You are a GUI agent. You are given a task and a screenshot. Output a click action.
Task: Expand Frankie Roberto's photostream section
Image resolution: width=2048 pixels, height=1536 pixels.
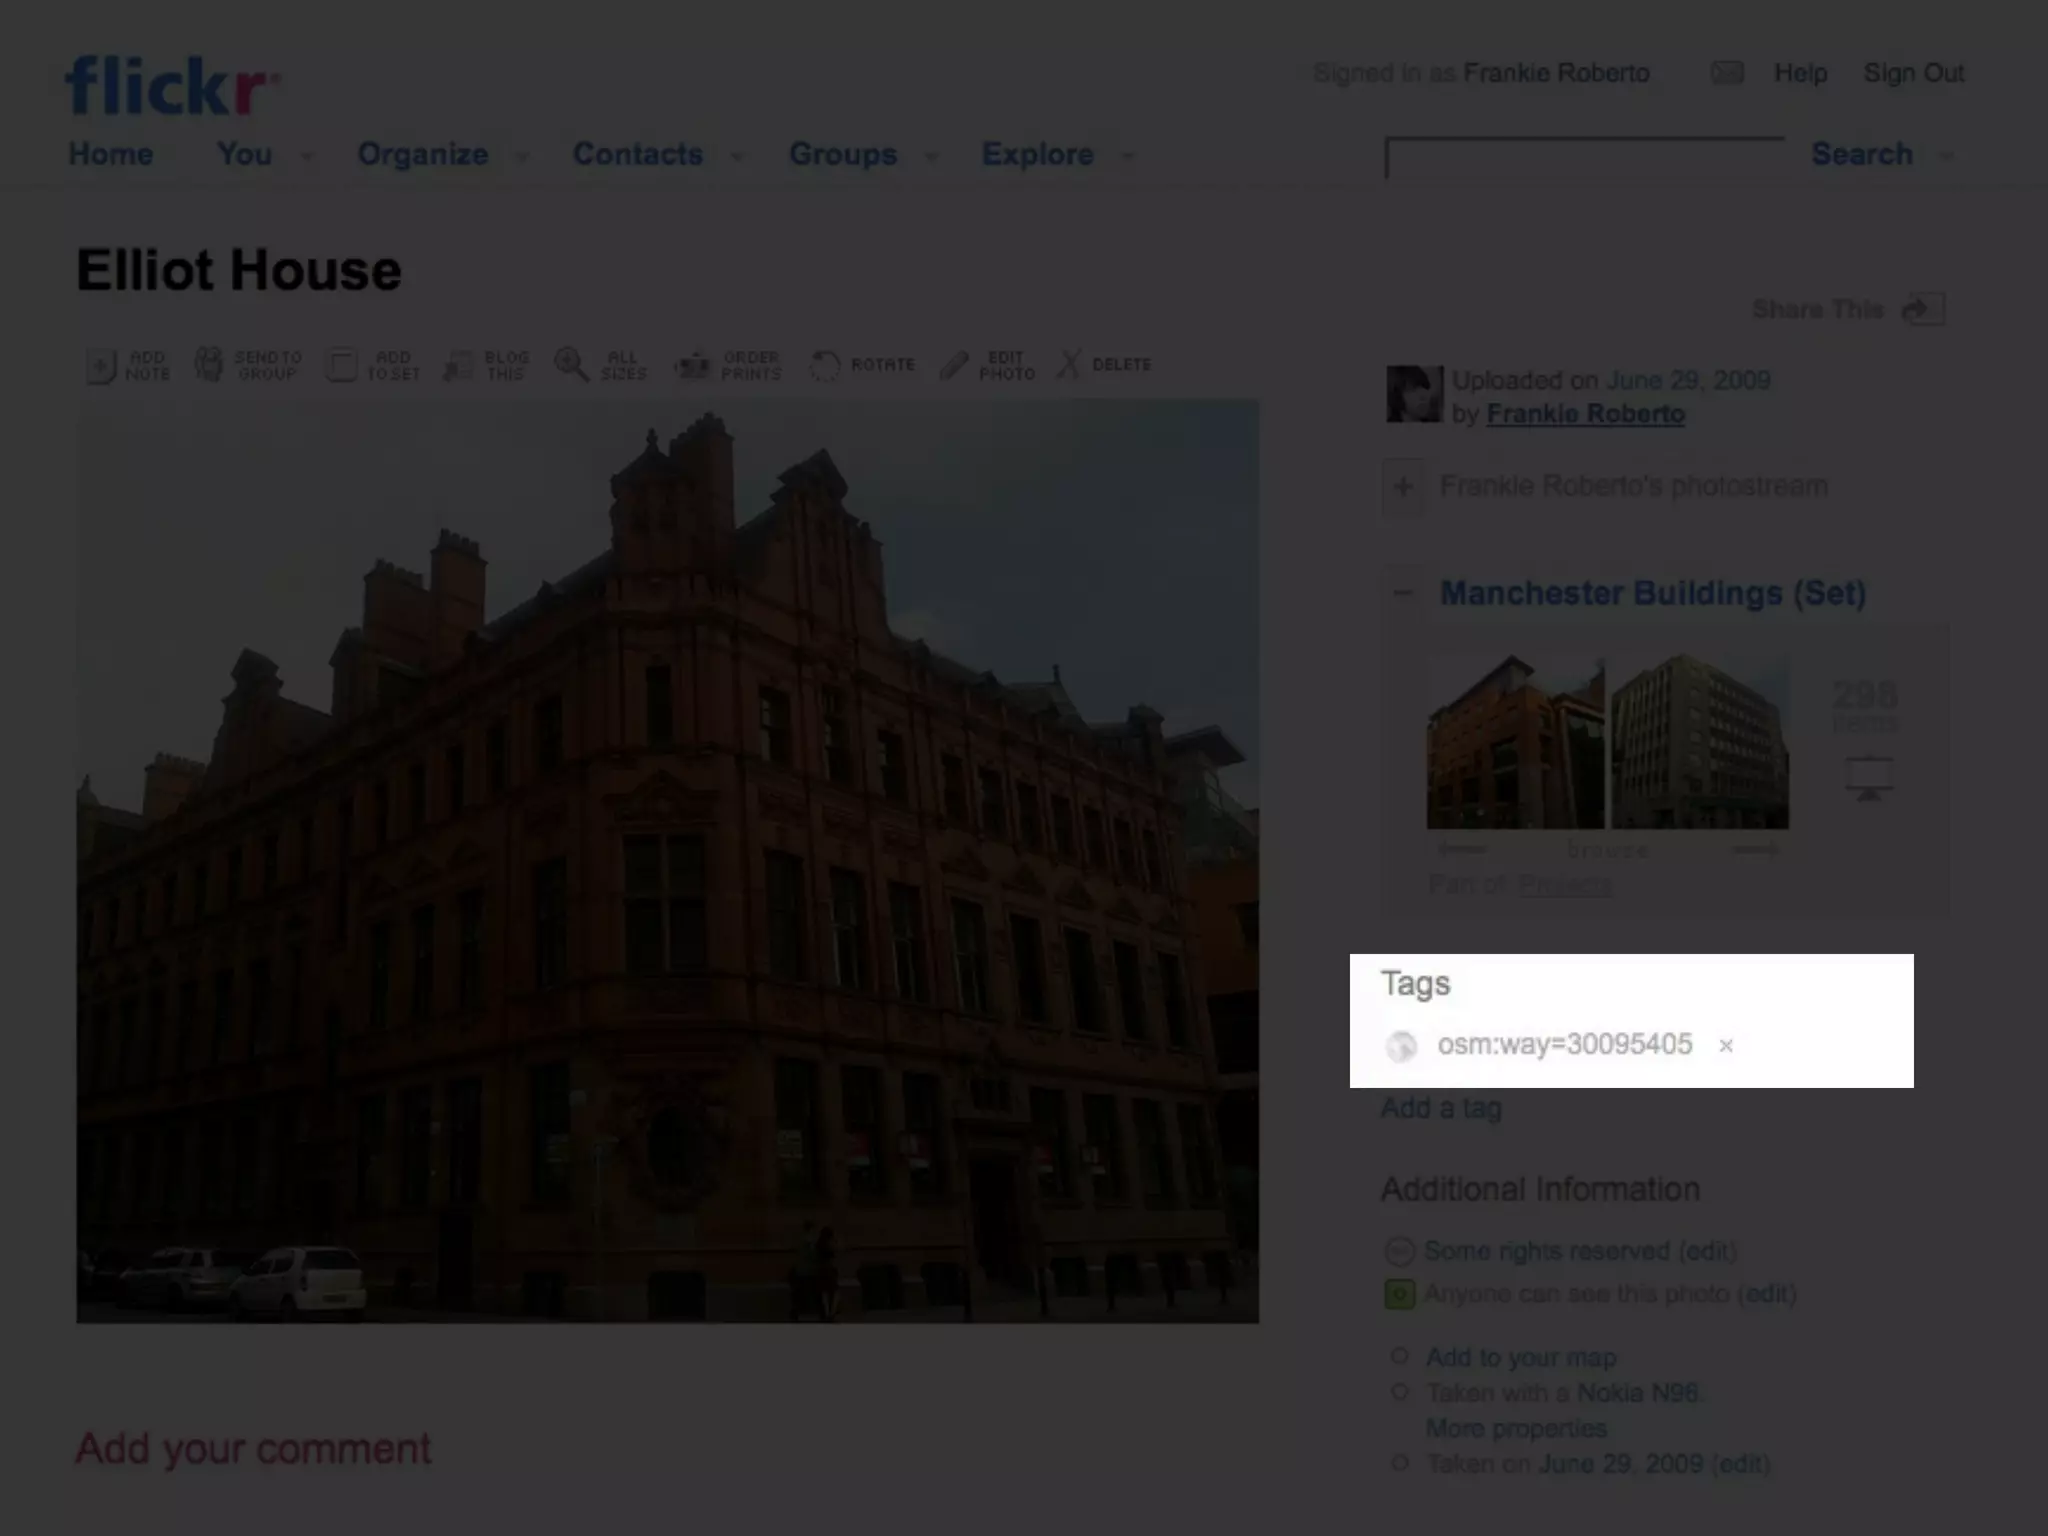1403,487
